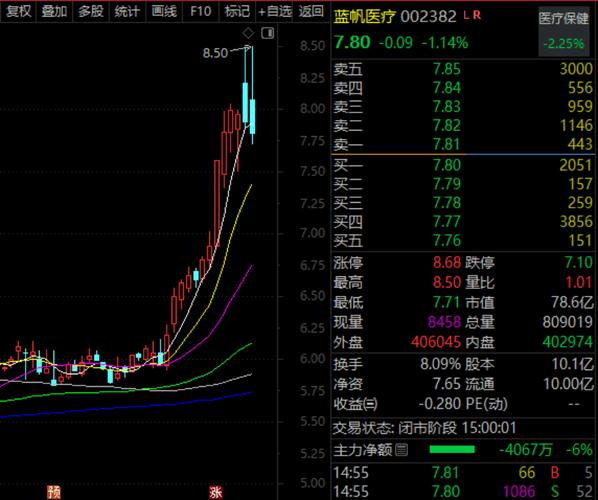Viewport: 598px width, 500px height.
Task: Click the 涨停 price 8.68
Action: [x=447, y=262]
